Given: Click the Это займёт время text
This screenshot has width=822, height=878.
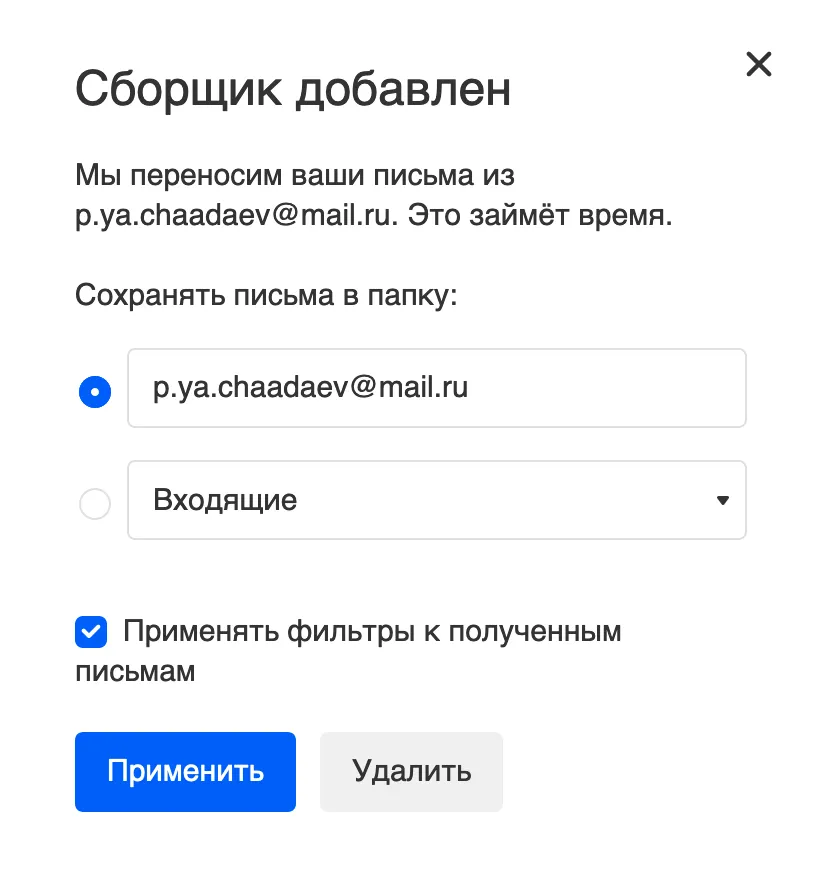Looking at the screenshot, I should [540, 215].
